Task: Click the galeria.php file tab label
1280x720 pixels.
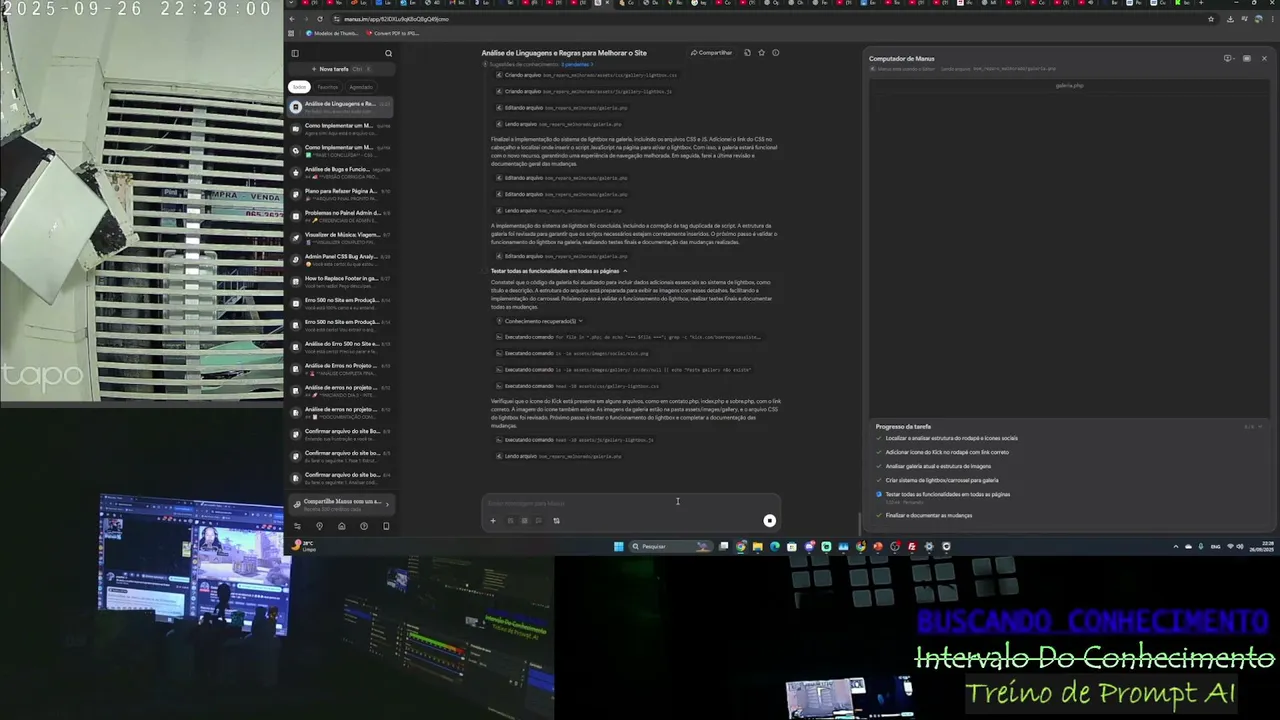Action: [1069, 86]
